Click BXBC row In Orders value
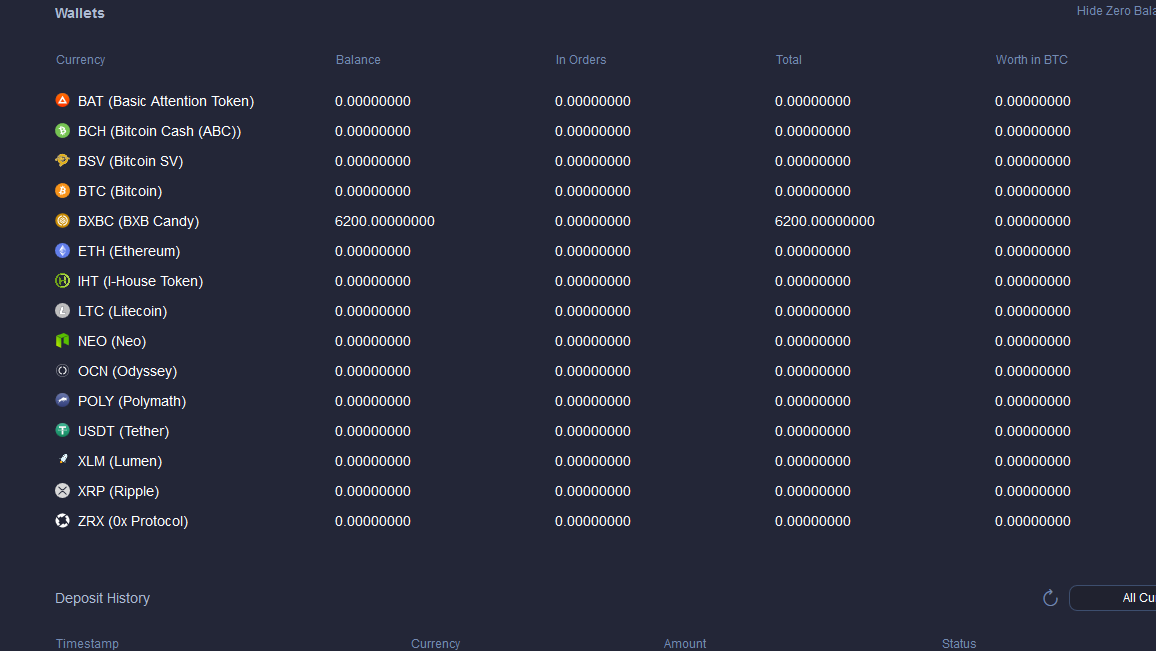 [593, 221]
